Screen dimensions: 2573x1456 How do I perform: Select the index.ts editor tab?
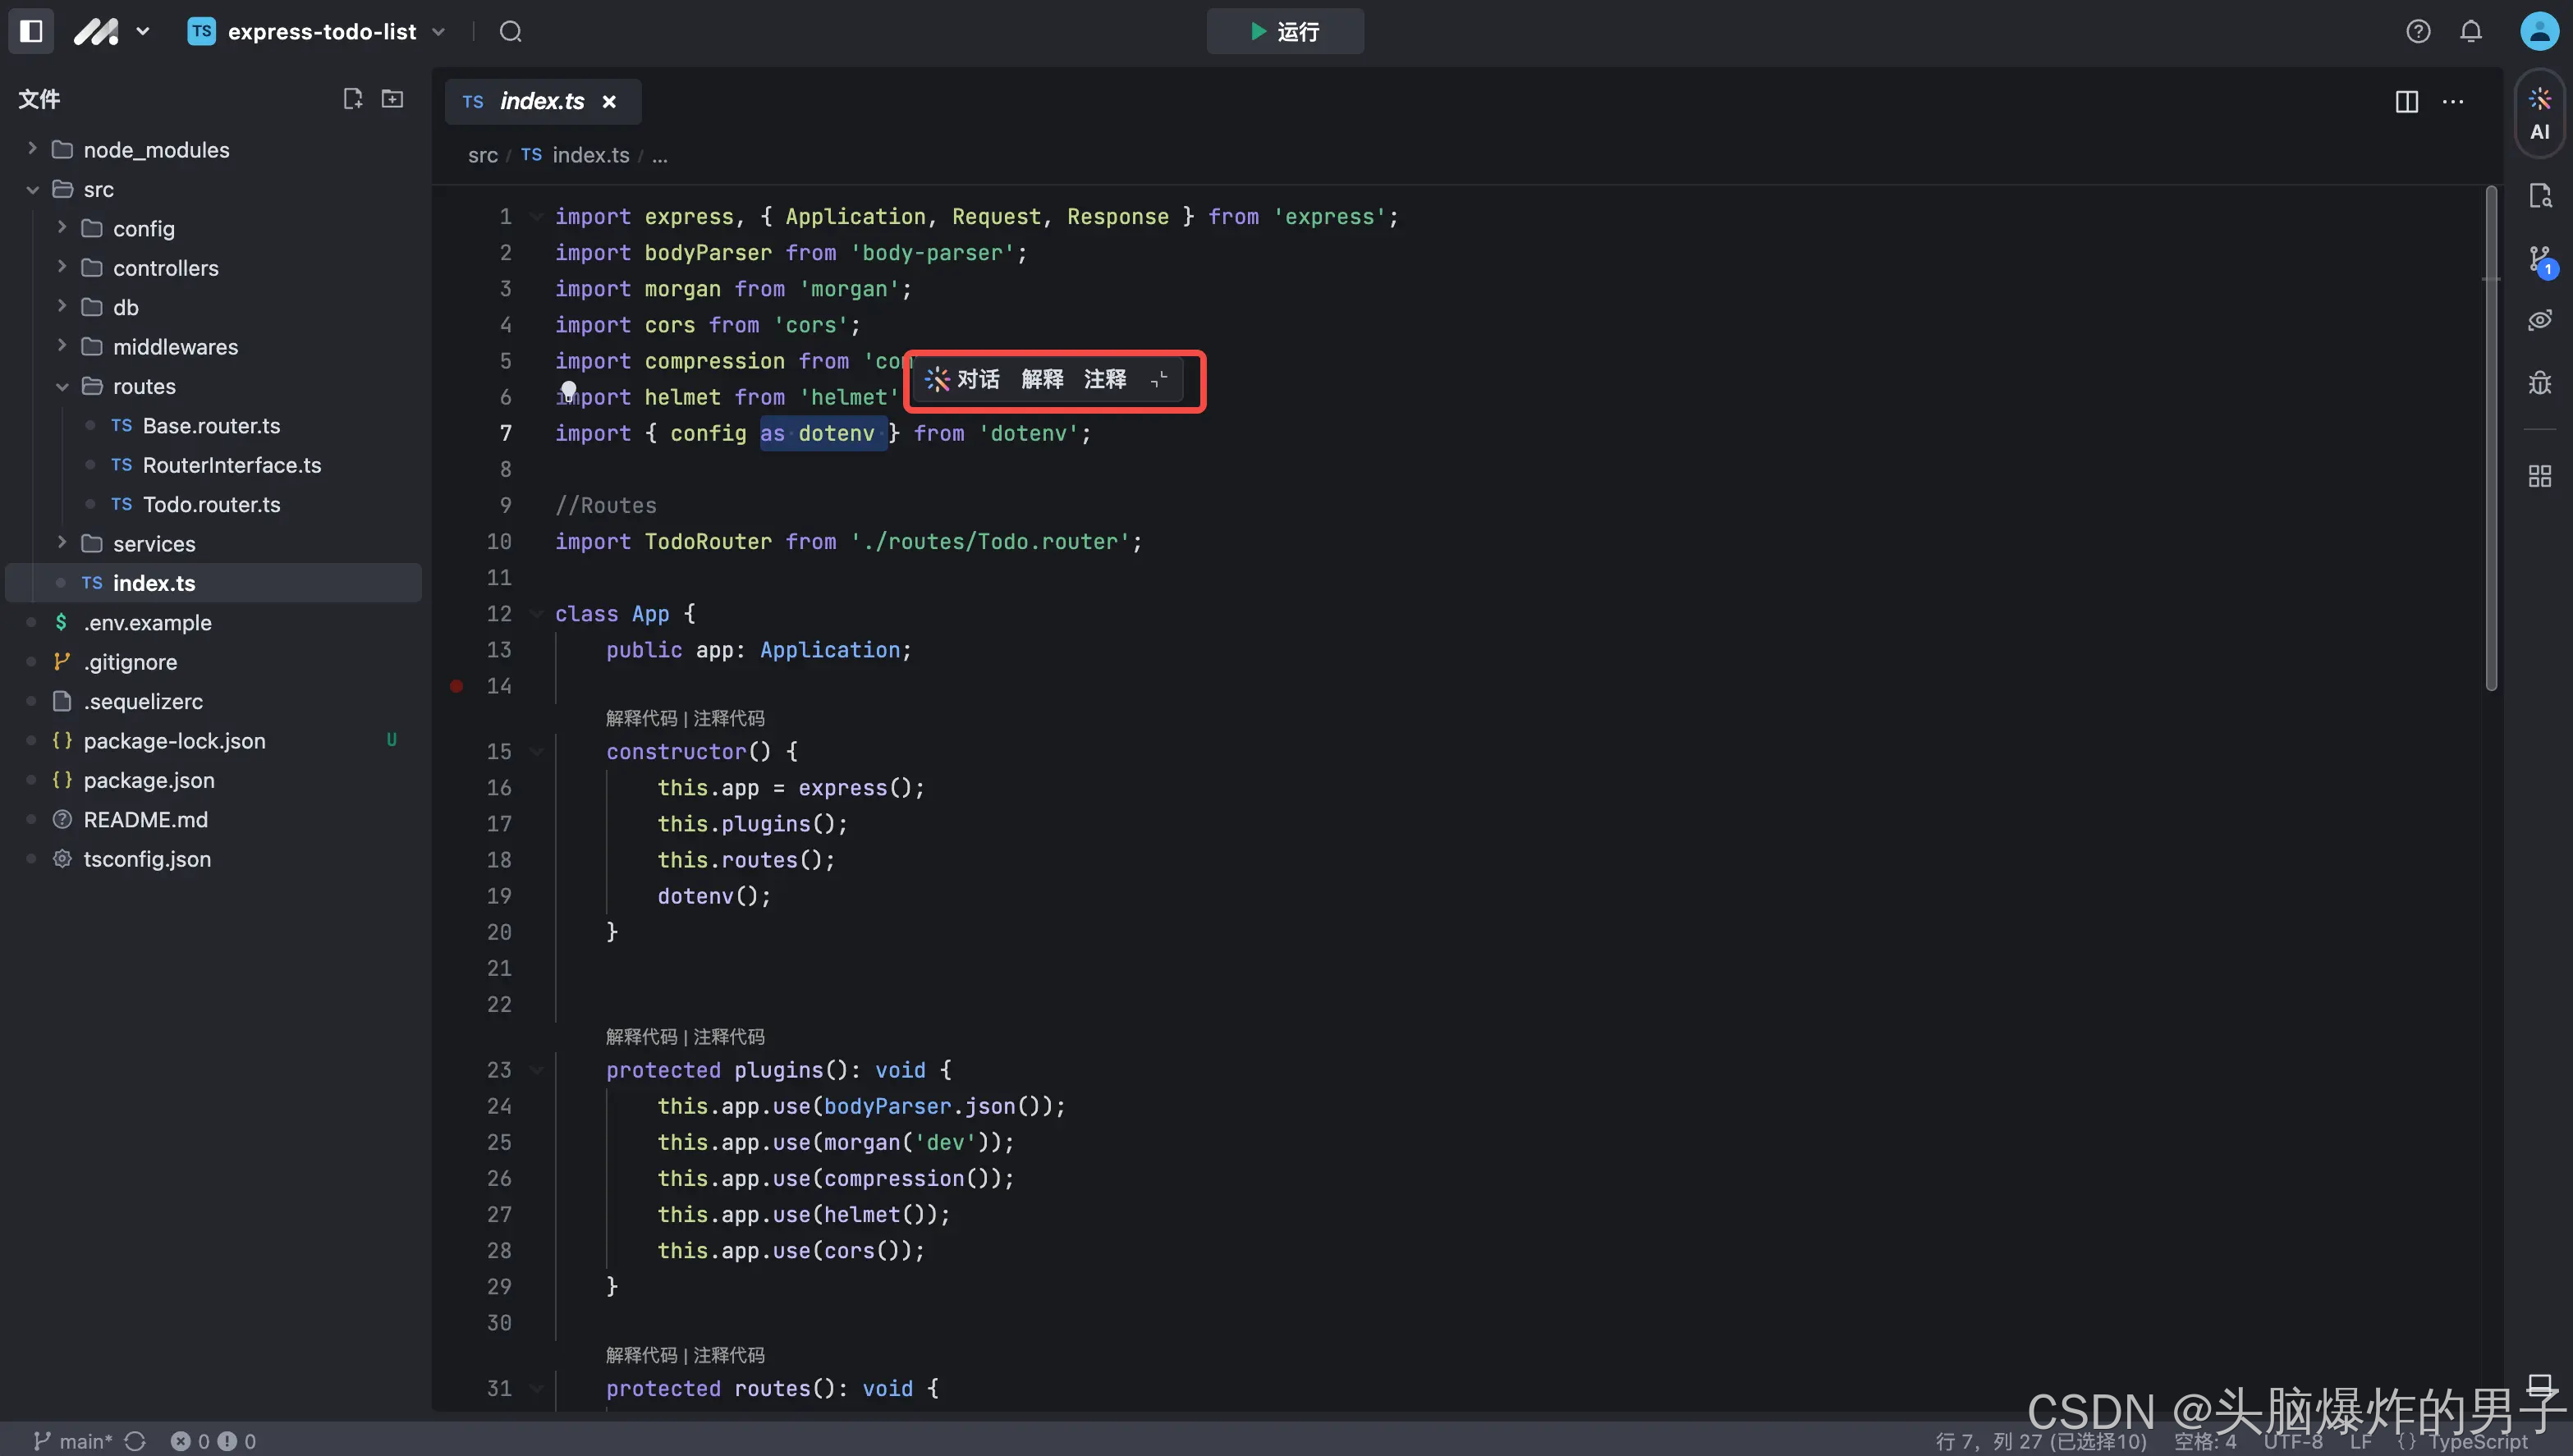pyautogui.click(x=541, y=101)
